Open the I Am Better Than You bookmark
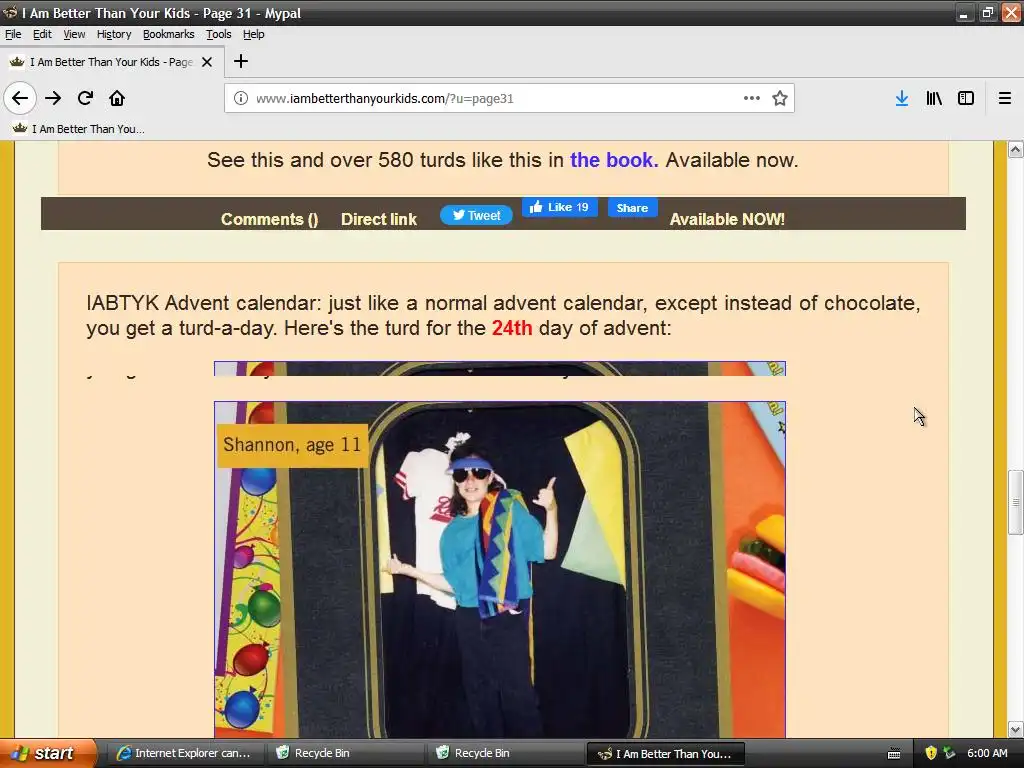This screenshot has height=768, width=1024. point(78,129)
